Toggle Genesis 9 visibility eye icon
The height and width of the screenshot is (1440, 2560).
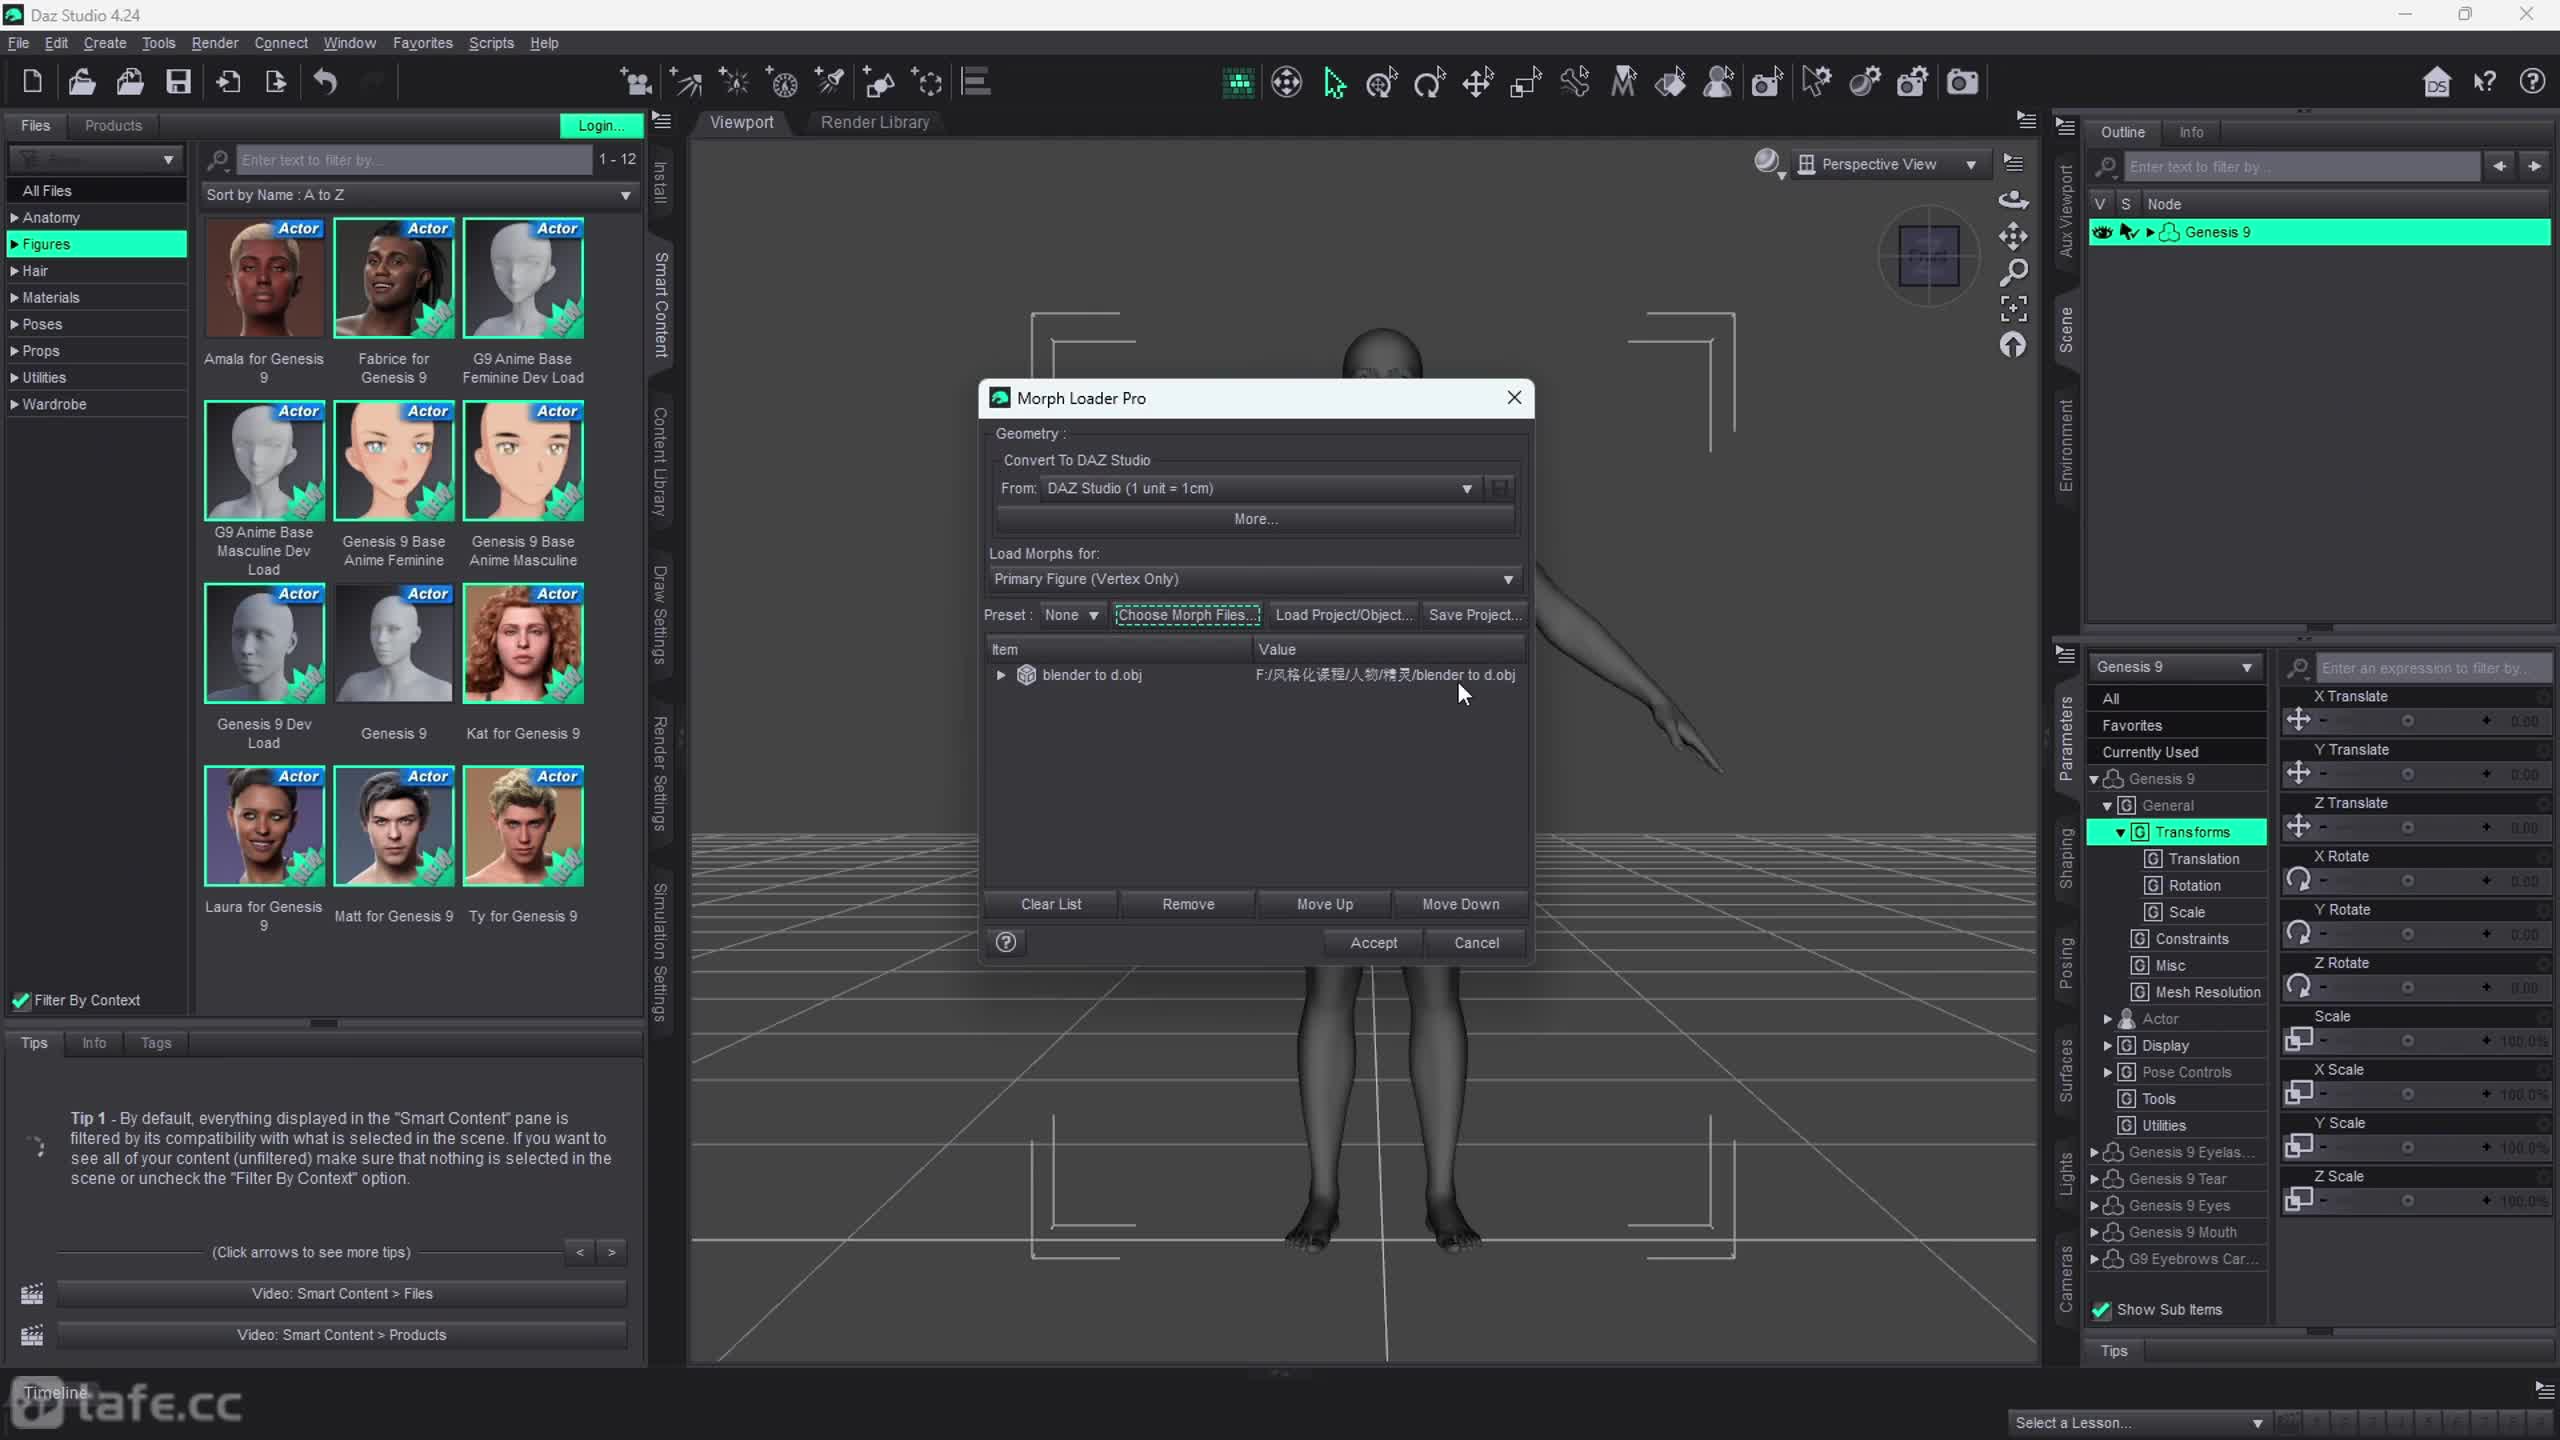click(x=2102, y=232)
